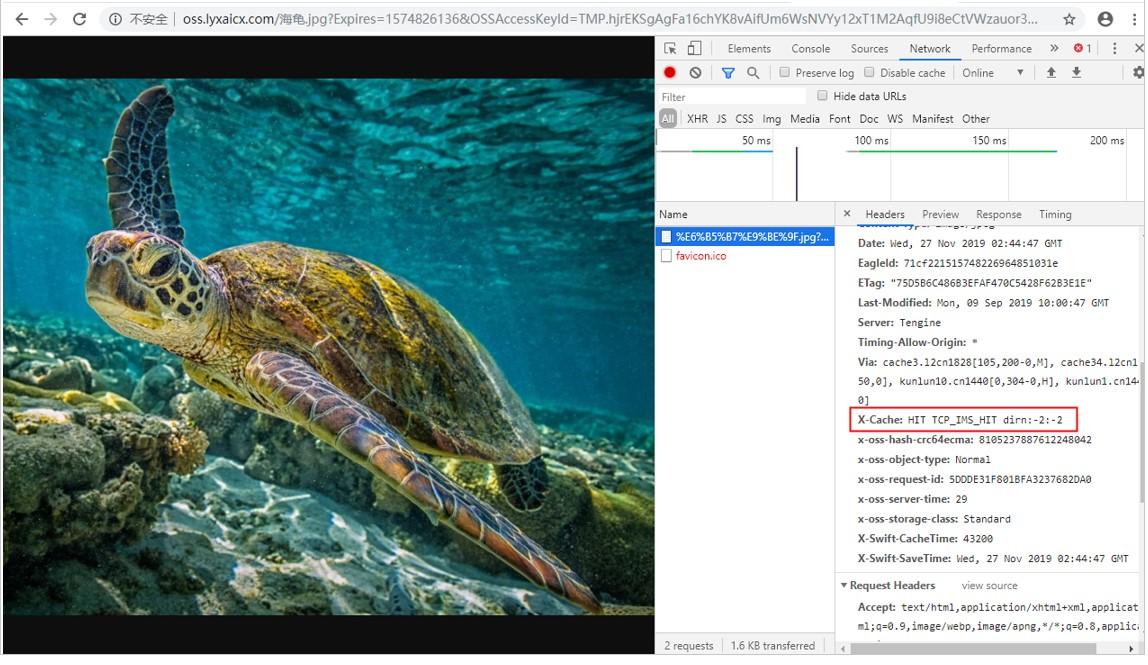Open DevTools customize three-dot menu
The image size is (1148, 665).
click(x=1114, y=48)
